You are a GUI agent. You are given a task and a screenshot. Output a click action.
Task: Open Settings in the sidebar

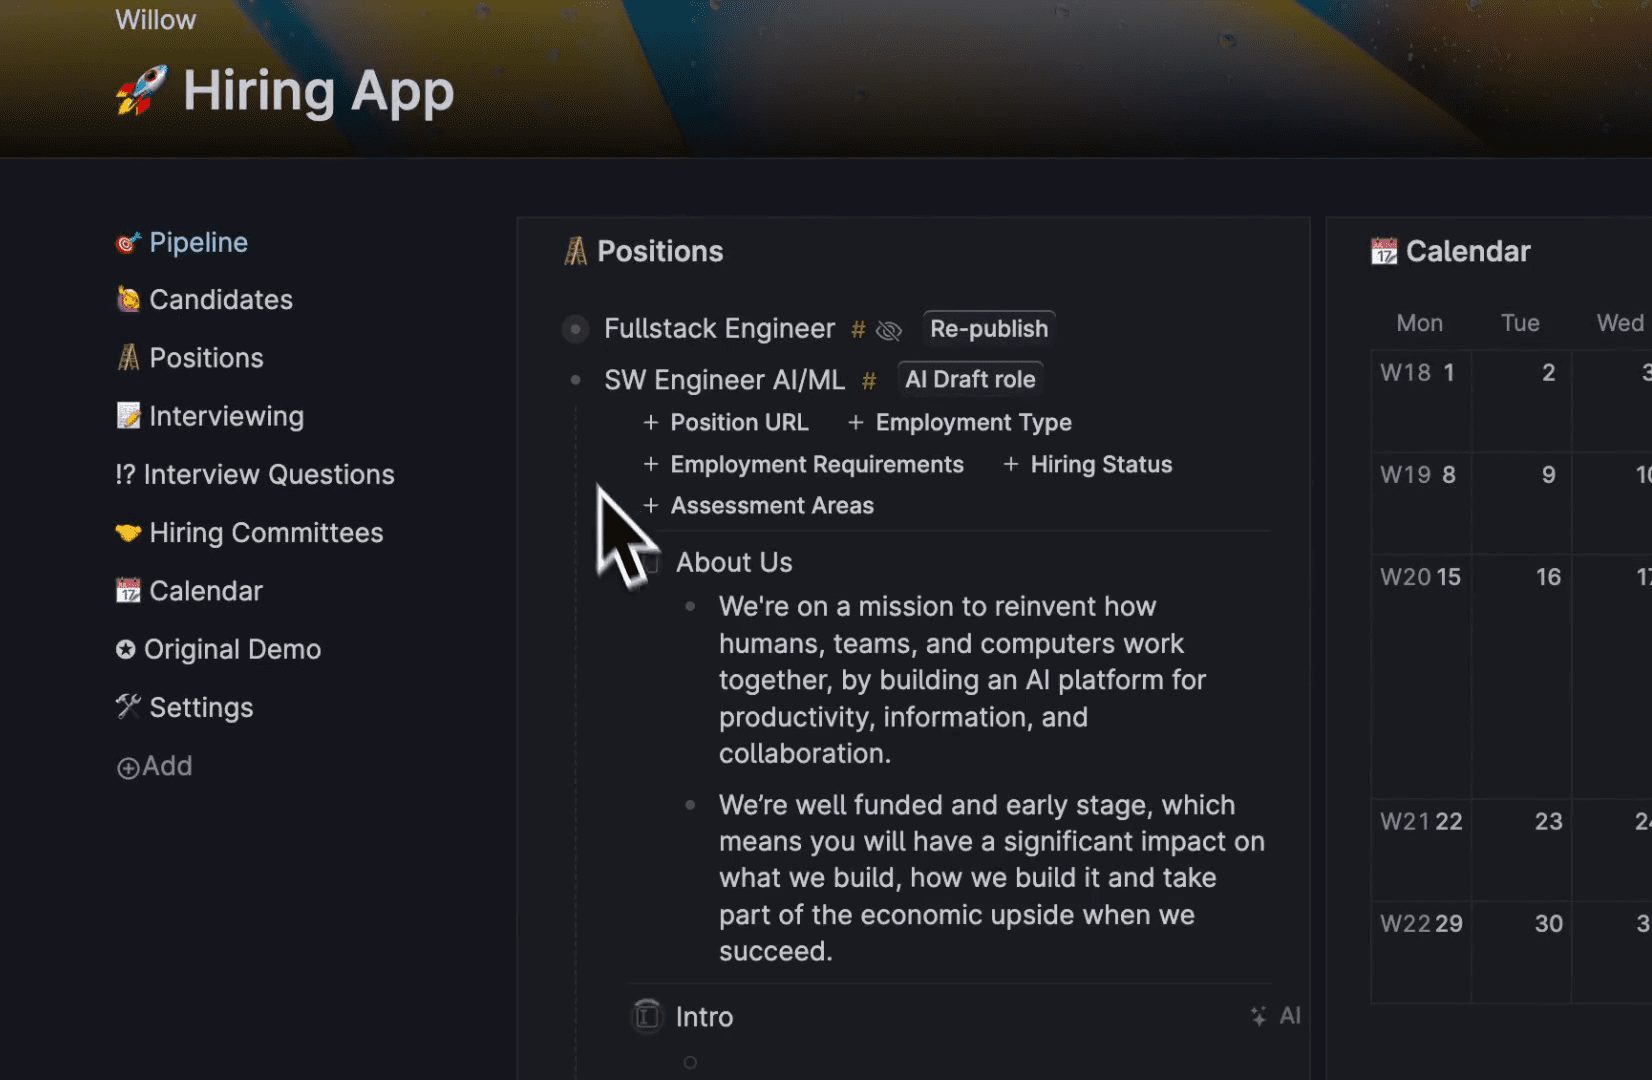pyautogui.click(x=185, y=708)
